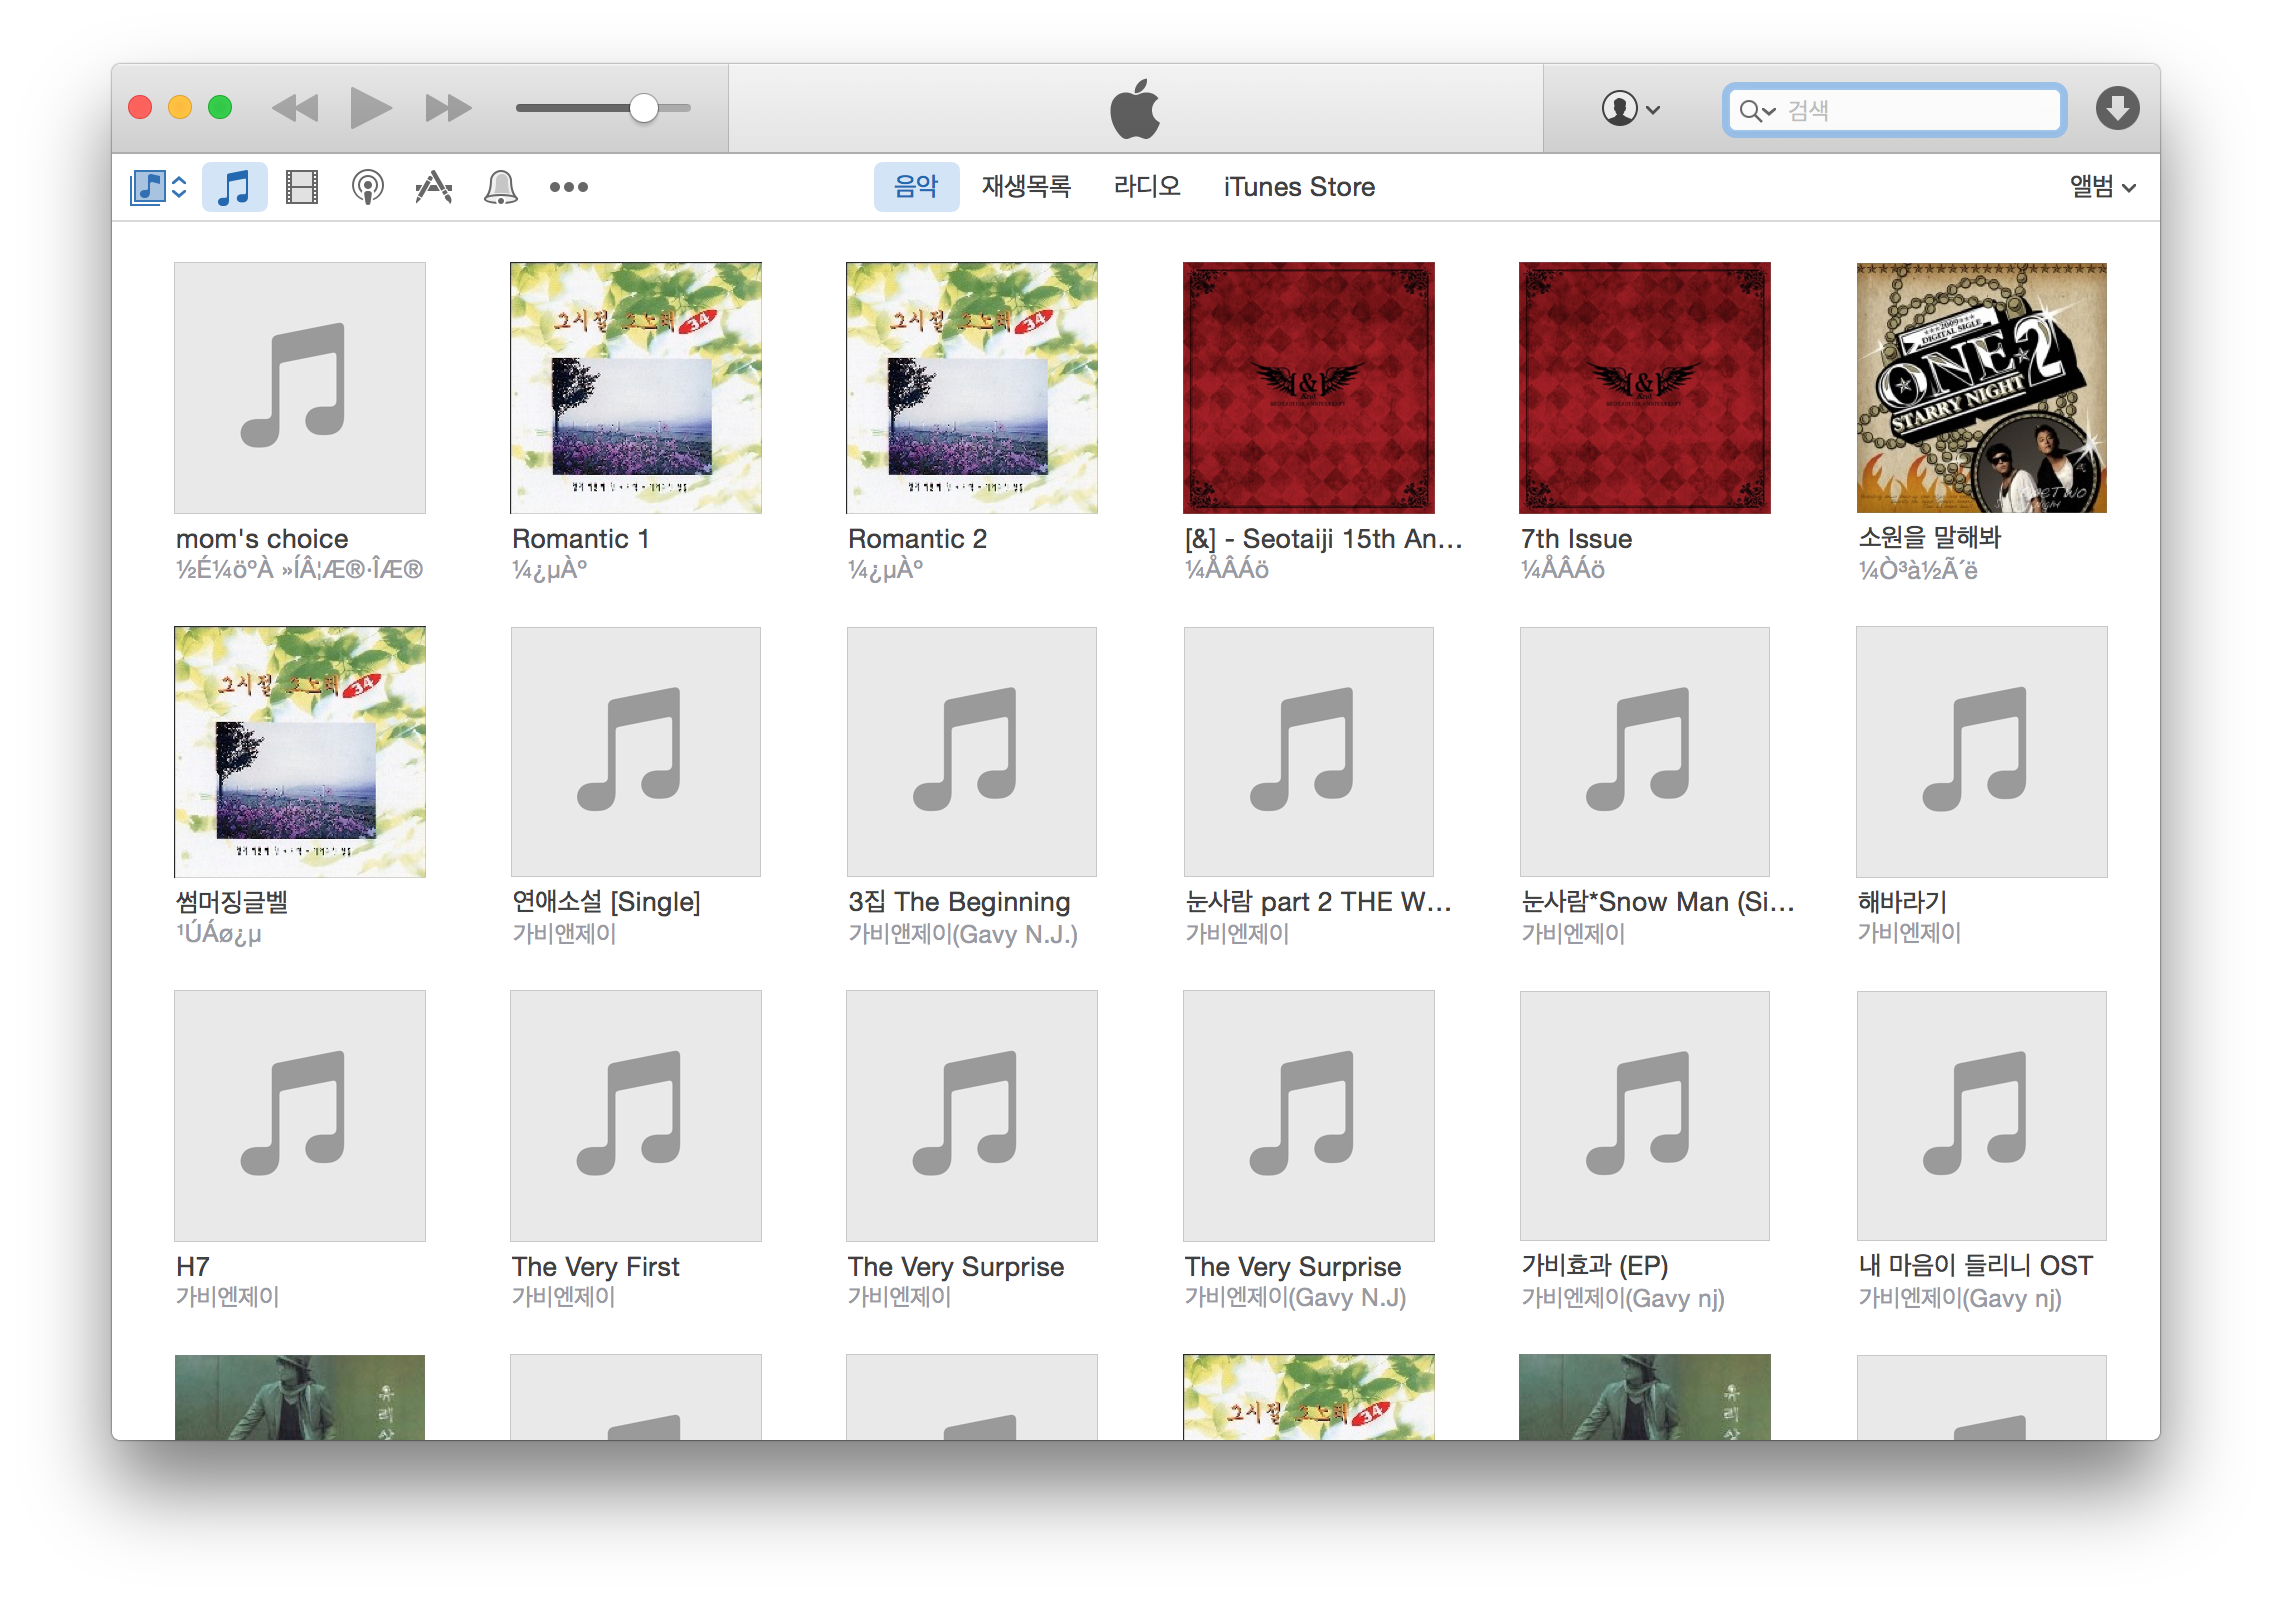Click the '썸머징글벨' title text
Viewport: 2272px width, 1600px height.
[x=232, y=902]
